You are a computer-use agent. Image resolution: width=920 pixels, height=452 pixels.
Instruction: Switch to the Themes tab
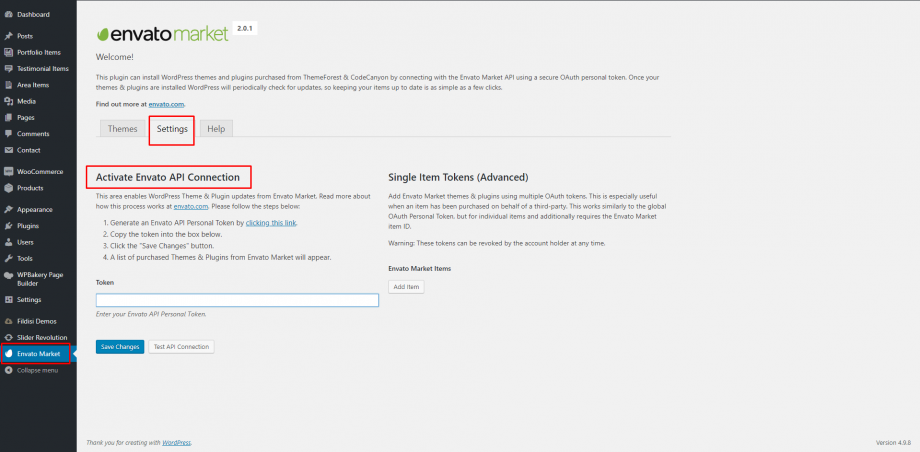(x=123, y=129)
